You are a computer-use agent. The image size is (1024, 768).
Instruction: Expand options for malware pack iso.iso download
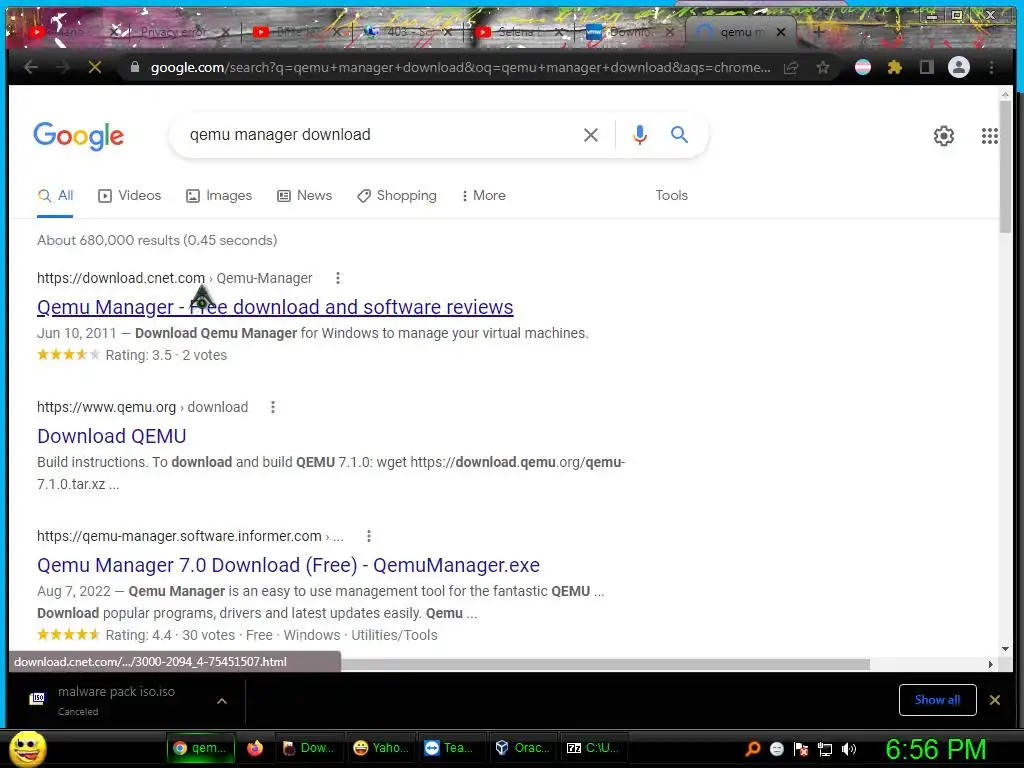[x=222, y=701]
